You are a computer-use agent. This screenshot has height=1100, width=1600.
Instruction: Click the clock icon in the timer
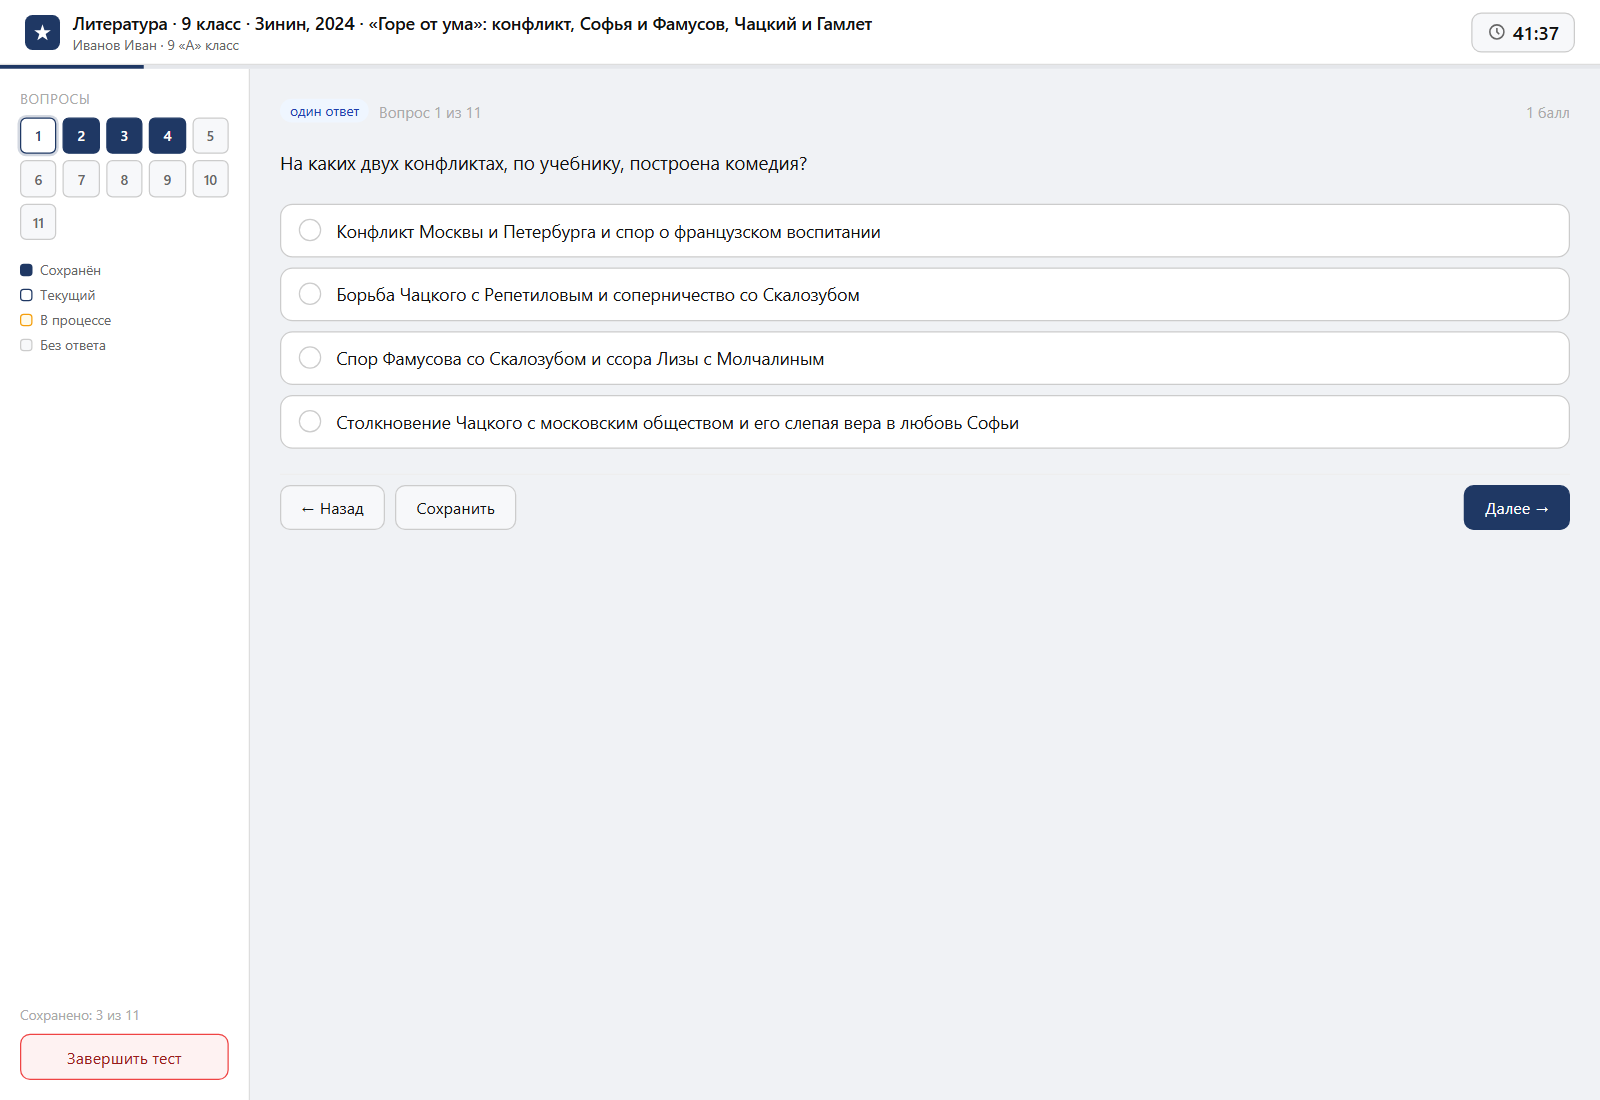pyautogui.click(x=1497, y=32)
